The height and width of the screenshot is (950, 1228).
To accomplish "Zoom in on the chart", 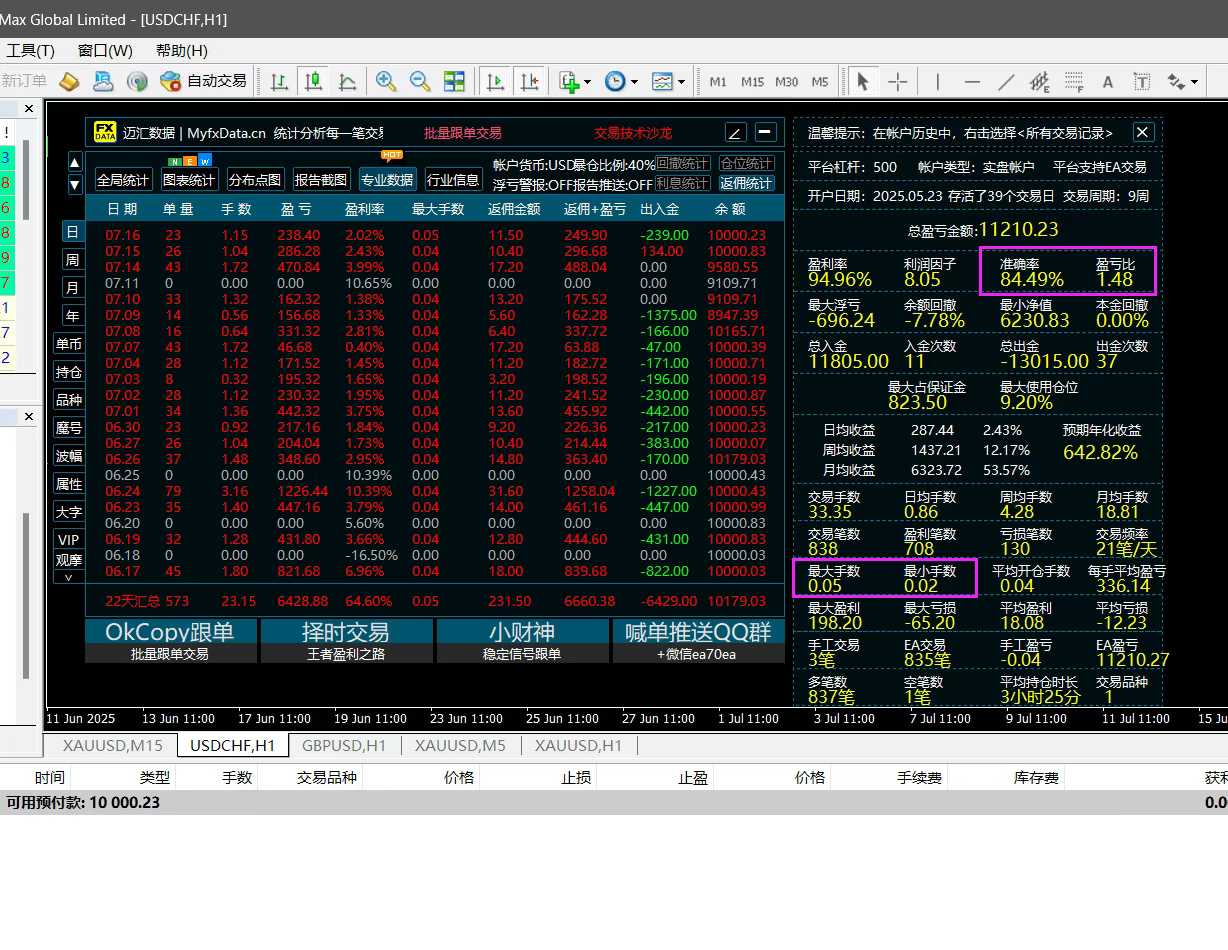I will pos(386,81).
